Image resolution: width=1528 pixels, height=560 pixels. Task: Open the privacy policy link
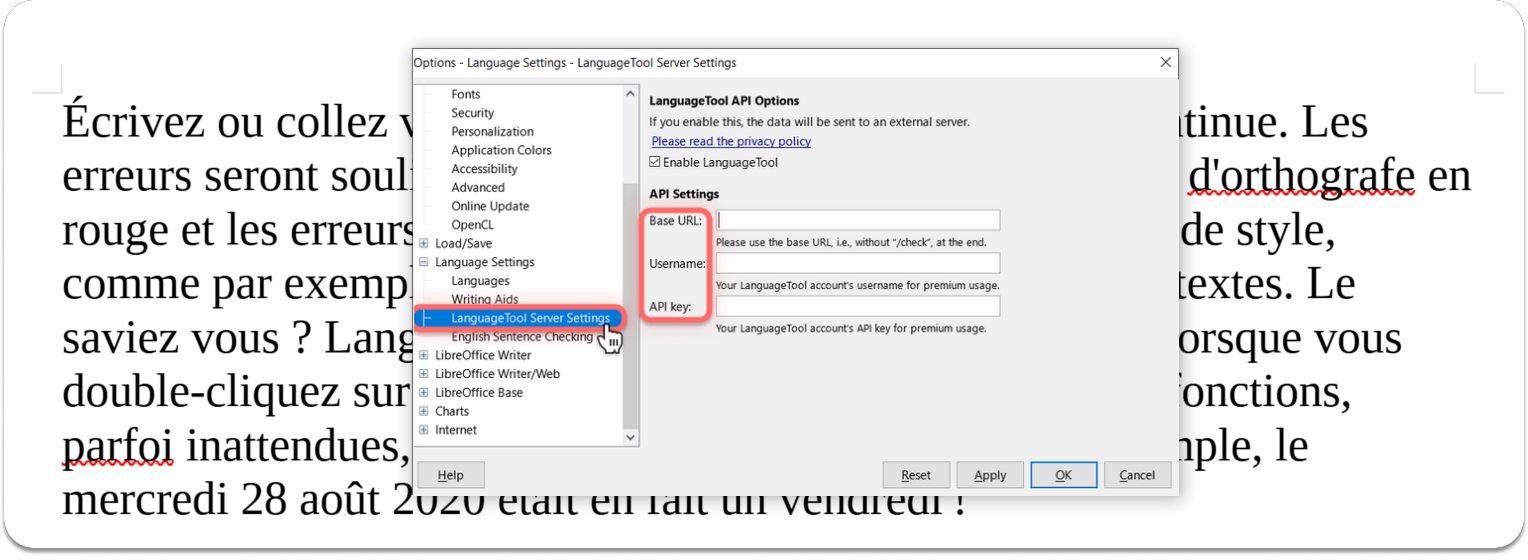(x=731, y=142)
